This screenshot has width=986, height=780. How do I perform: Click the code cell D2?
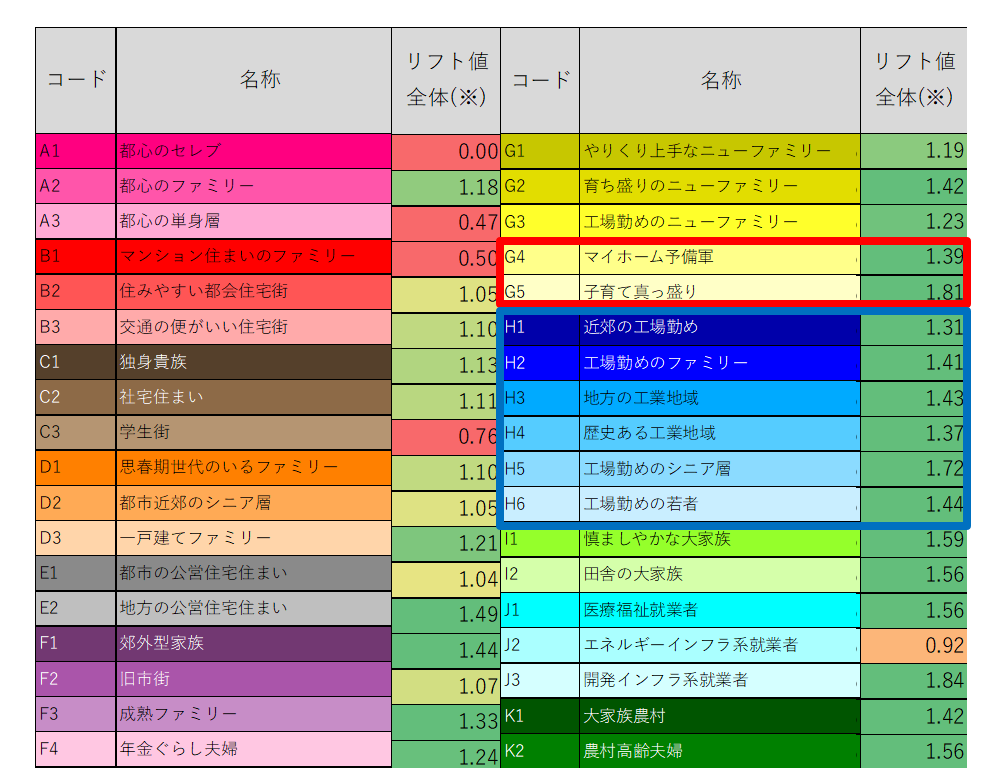click(75, 503)
